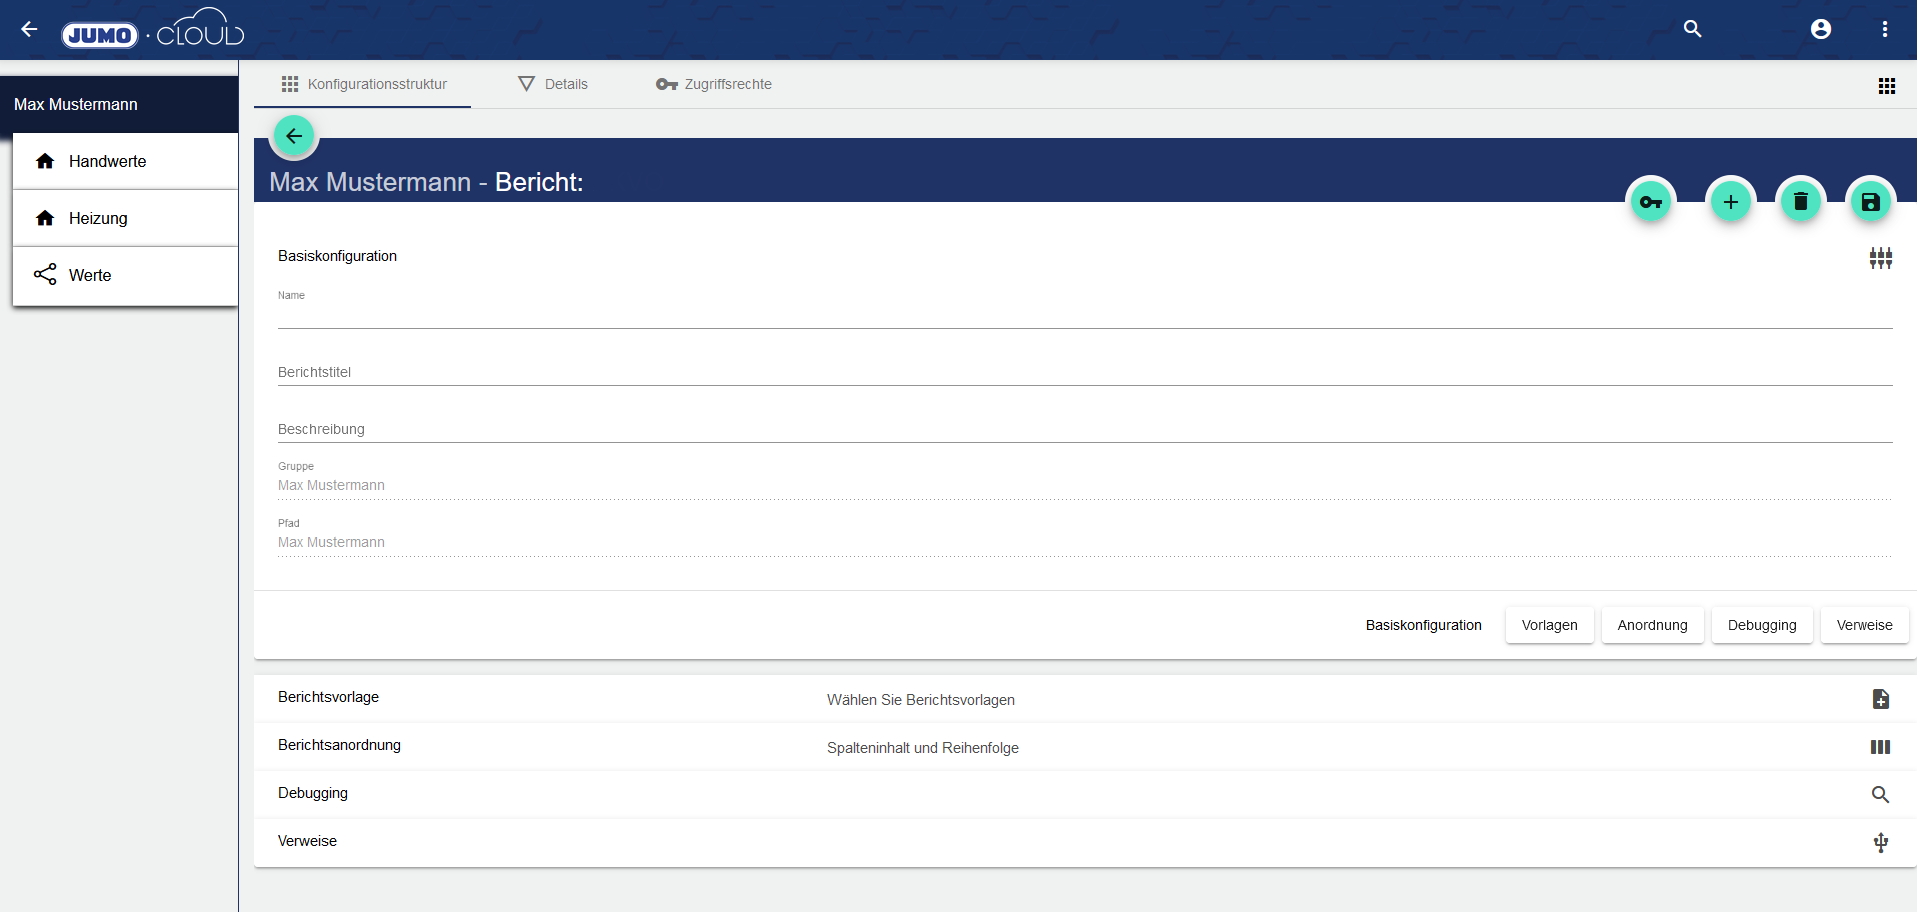Click the green key access rights button
The image size is (1917, 912).
click(1651, 202)
